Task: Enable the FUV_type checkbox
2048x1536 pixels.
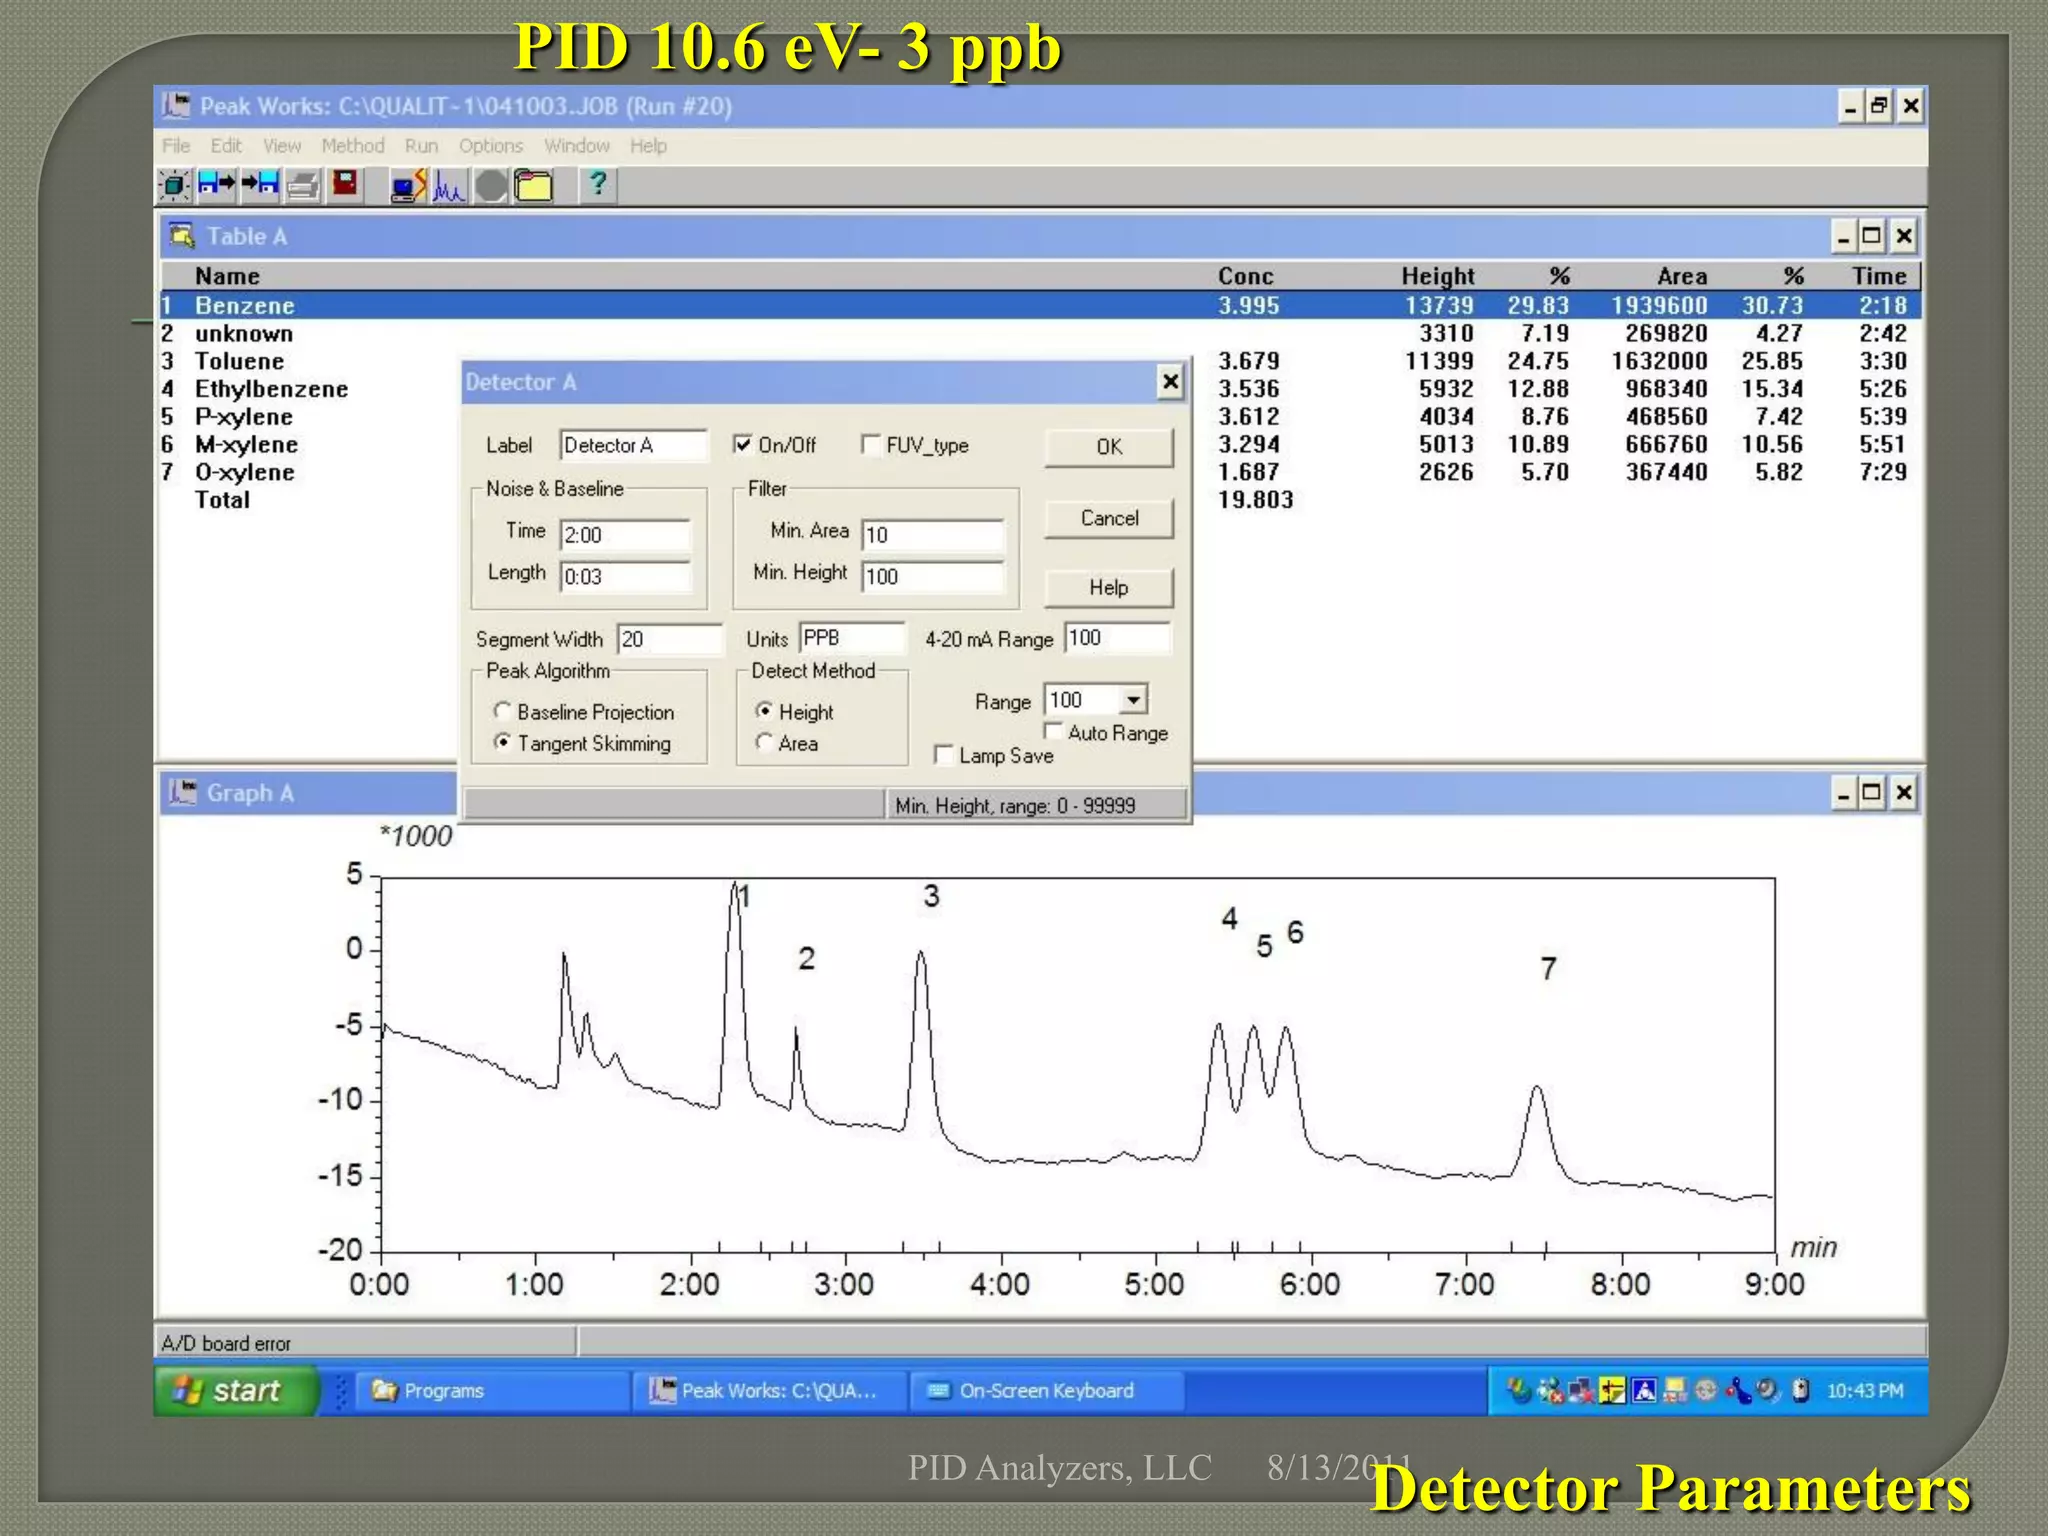Action: (870, 444)
